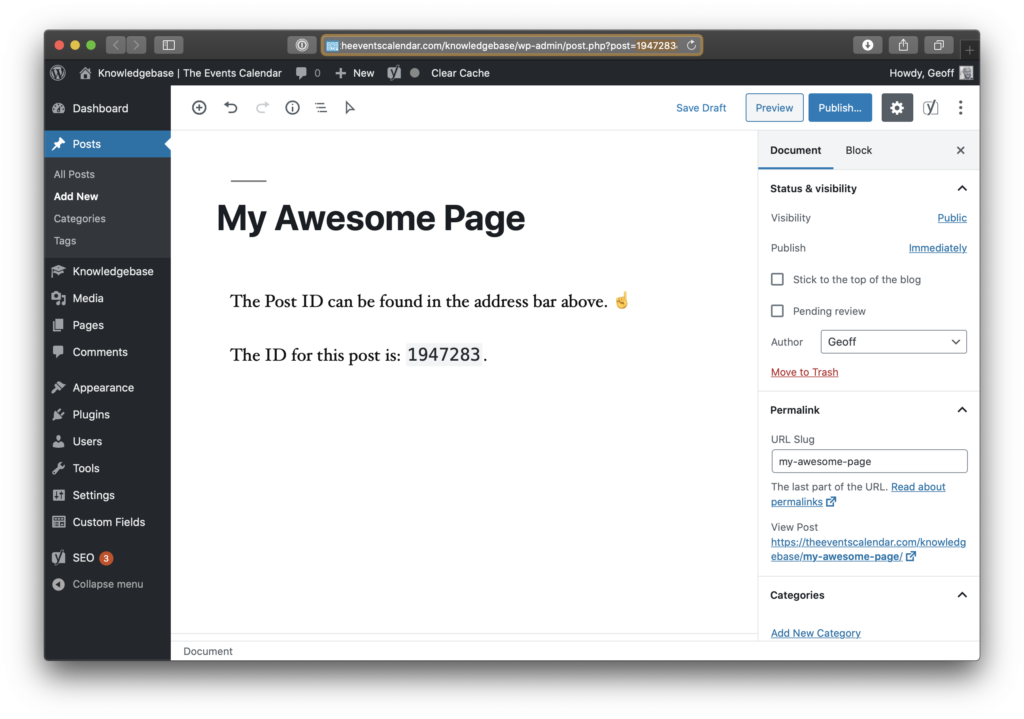1024x719 pixels.
Task: Click Collapse menu in the sidebar
Action: [108, 584]
